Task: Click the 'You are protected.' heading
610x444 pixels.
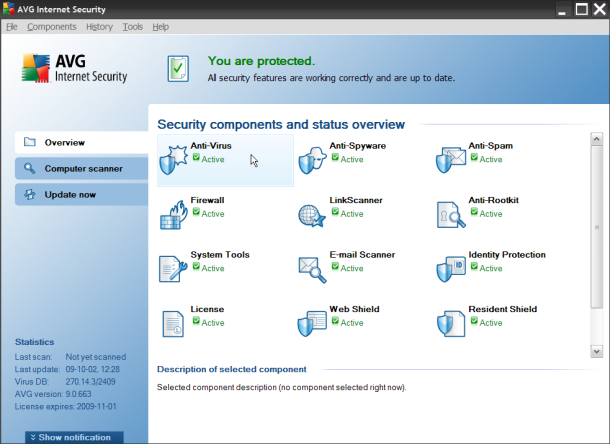Action: (261, 61)
